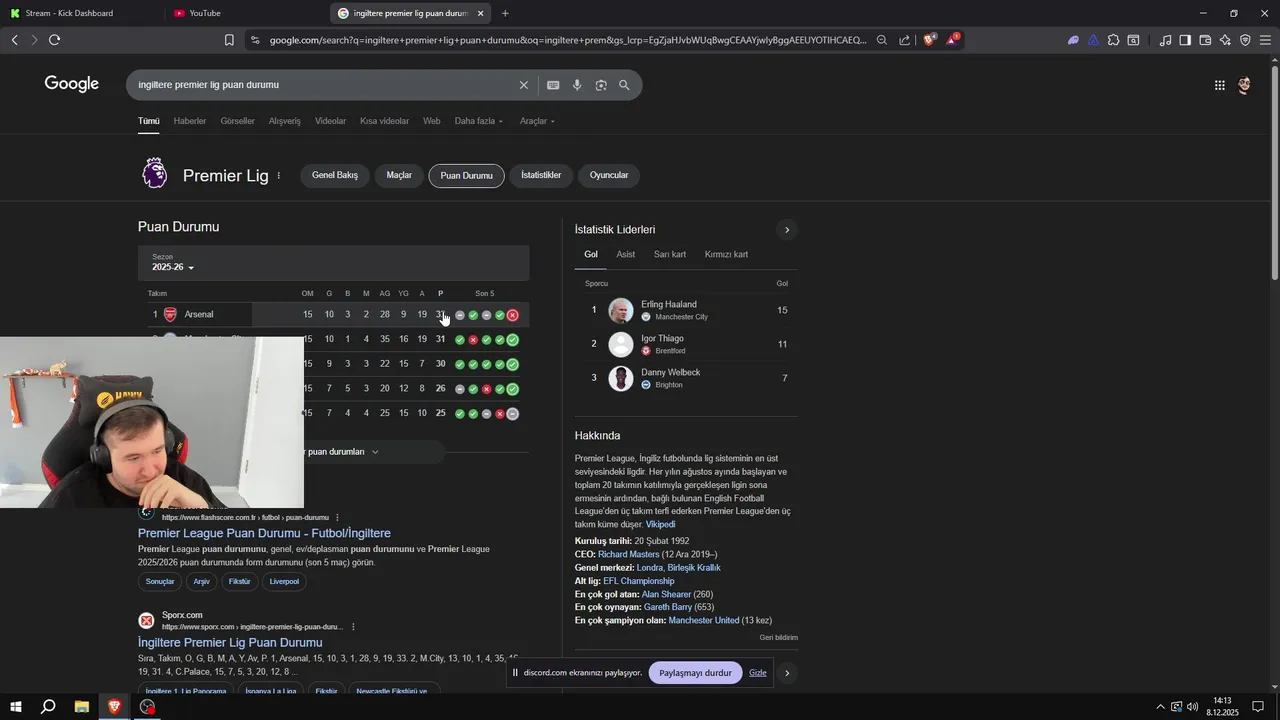Open Premier League Puan Durumu flashscore link
This screenshot has height=720, width=1280.
[x=264, y=533]
